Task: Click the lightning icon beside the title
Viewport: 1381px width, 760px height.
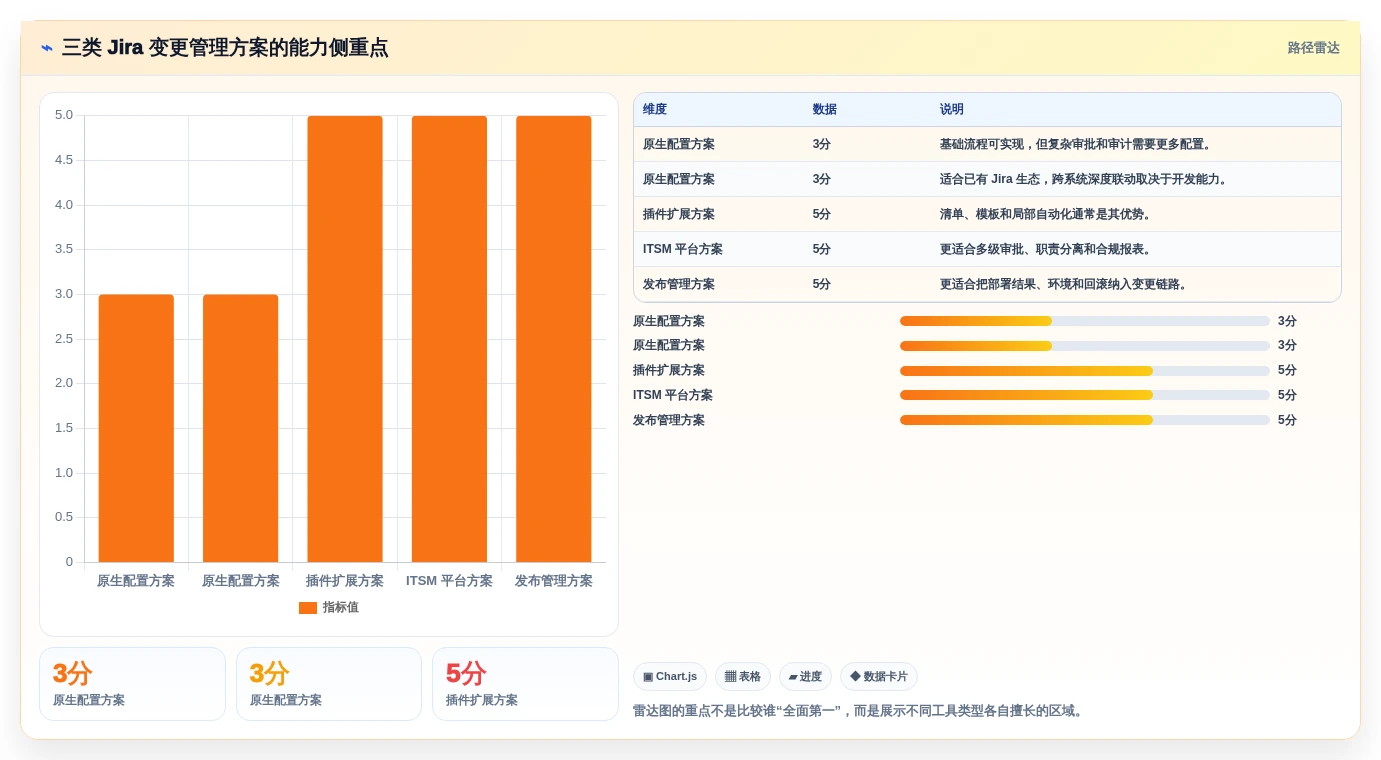Action: 47,48
